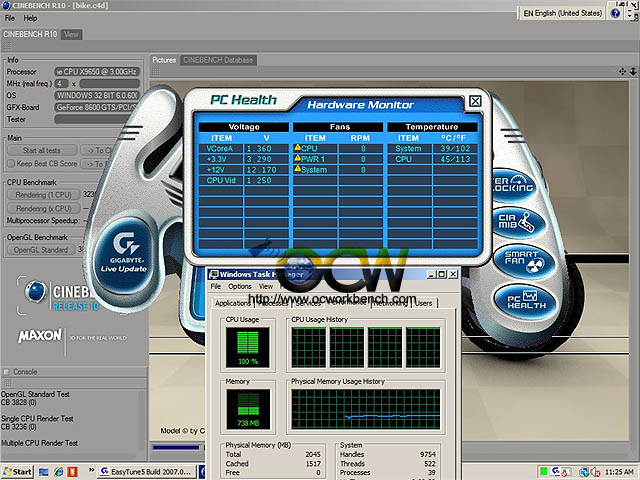Image resolution: width=640 pixels, height=480 pixels.
Task: Select the CINEBENCH Database tab
Action: click(x=218, y=60)
